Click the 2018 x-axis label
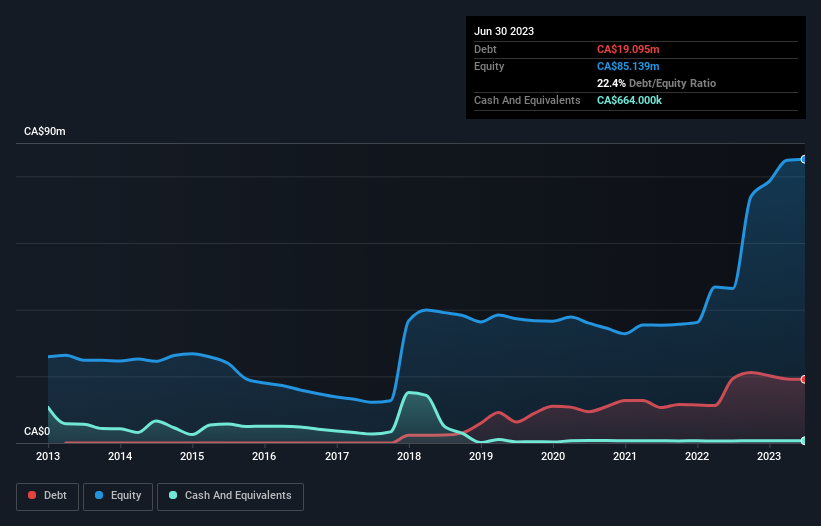The image size is (821, 526). pyautogui.click(x=409, y=456)
